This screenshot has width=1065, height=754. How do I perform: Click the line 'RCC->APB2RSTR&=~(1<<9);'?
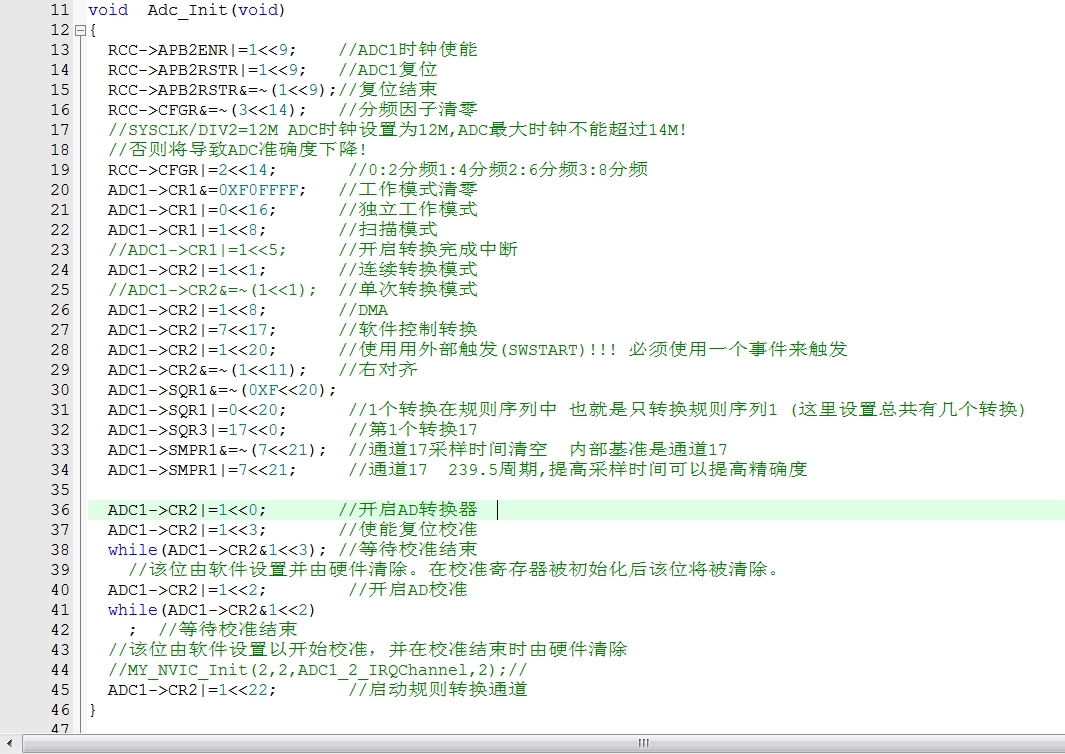pyautogui.click(x=222, y=90)
